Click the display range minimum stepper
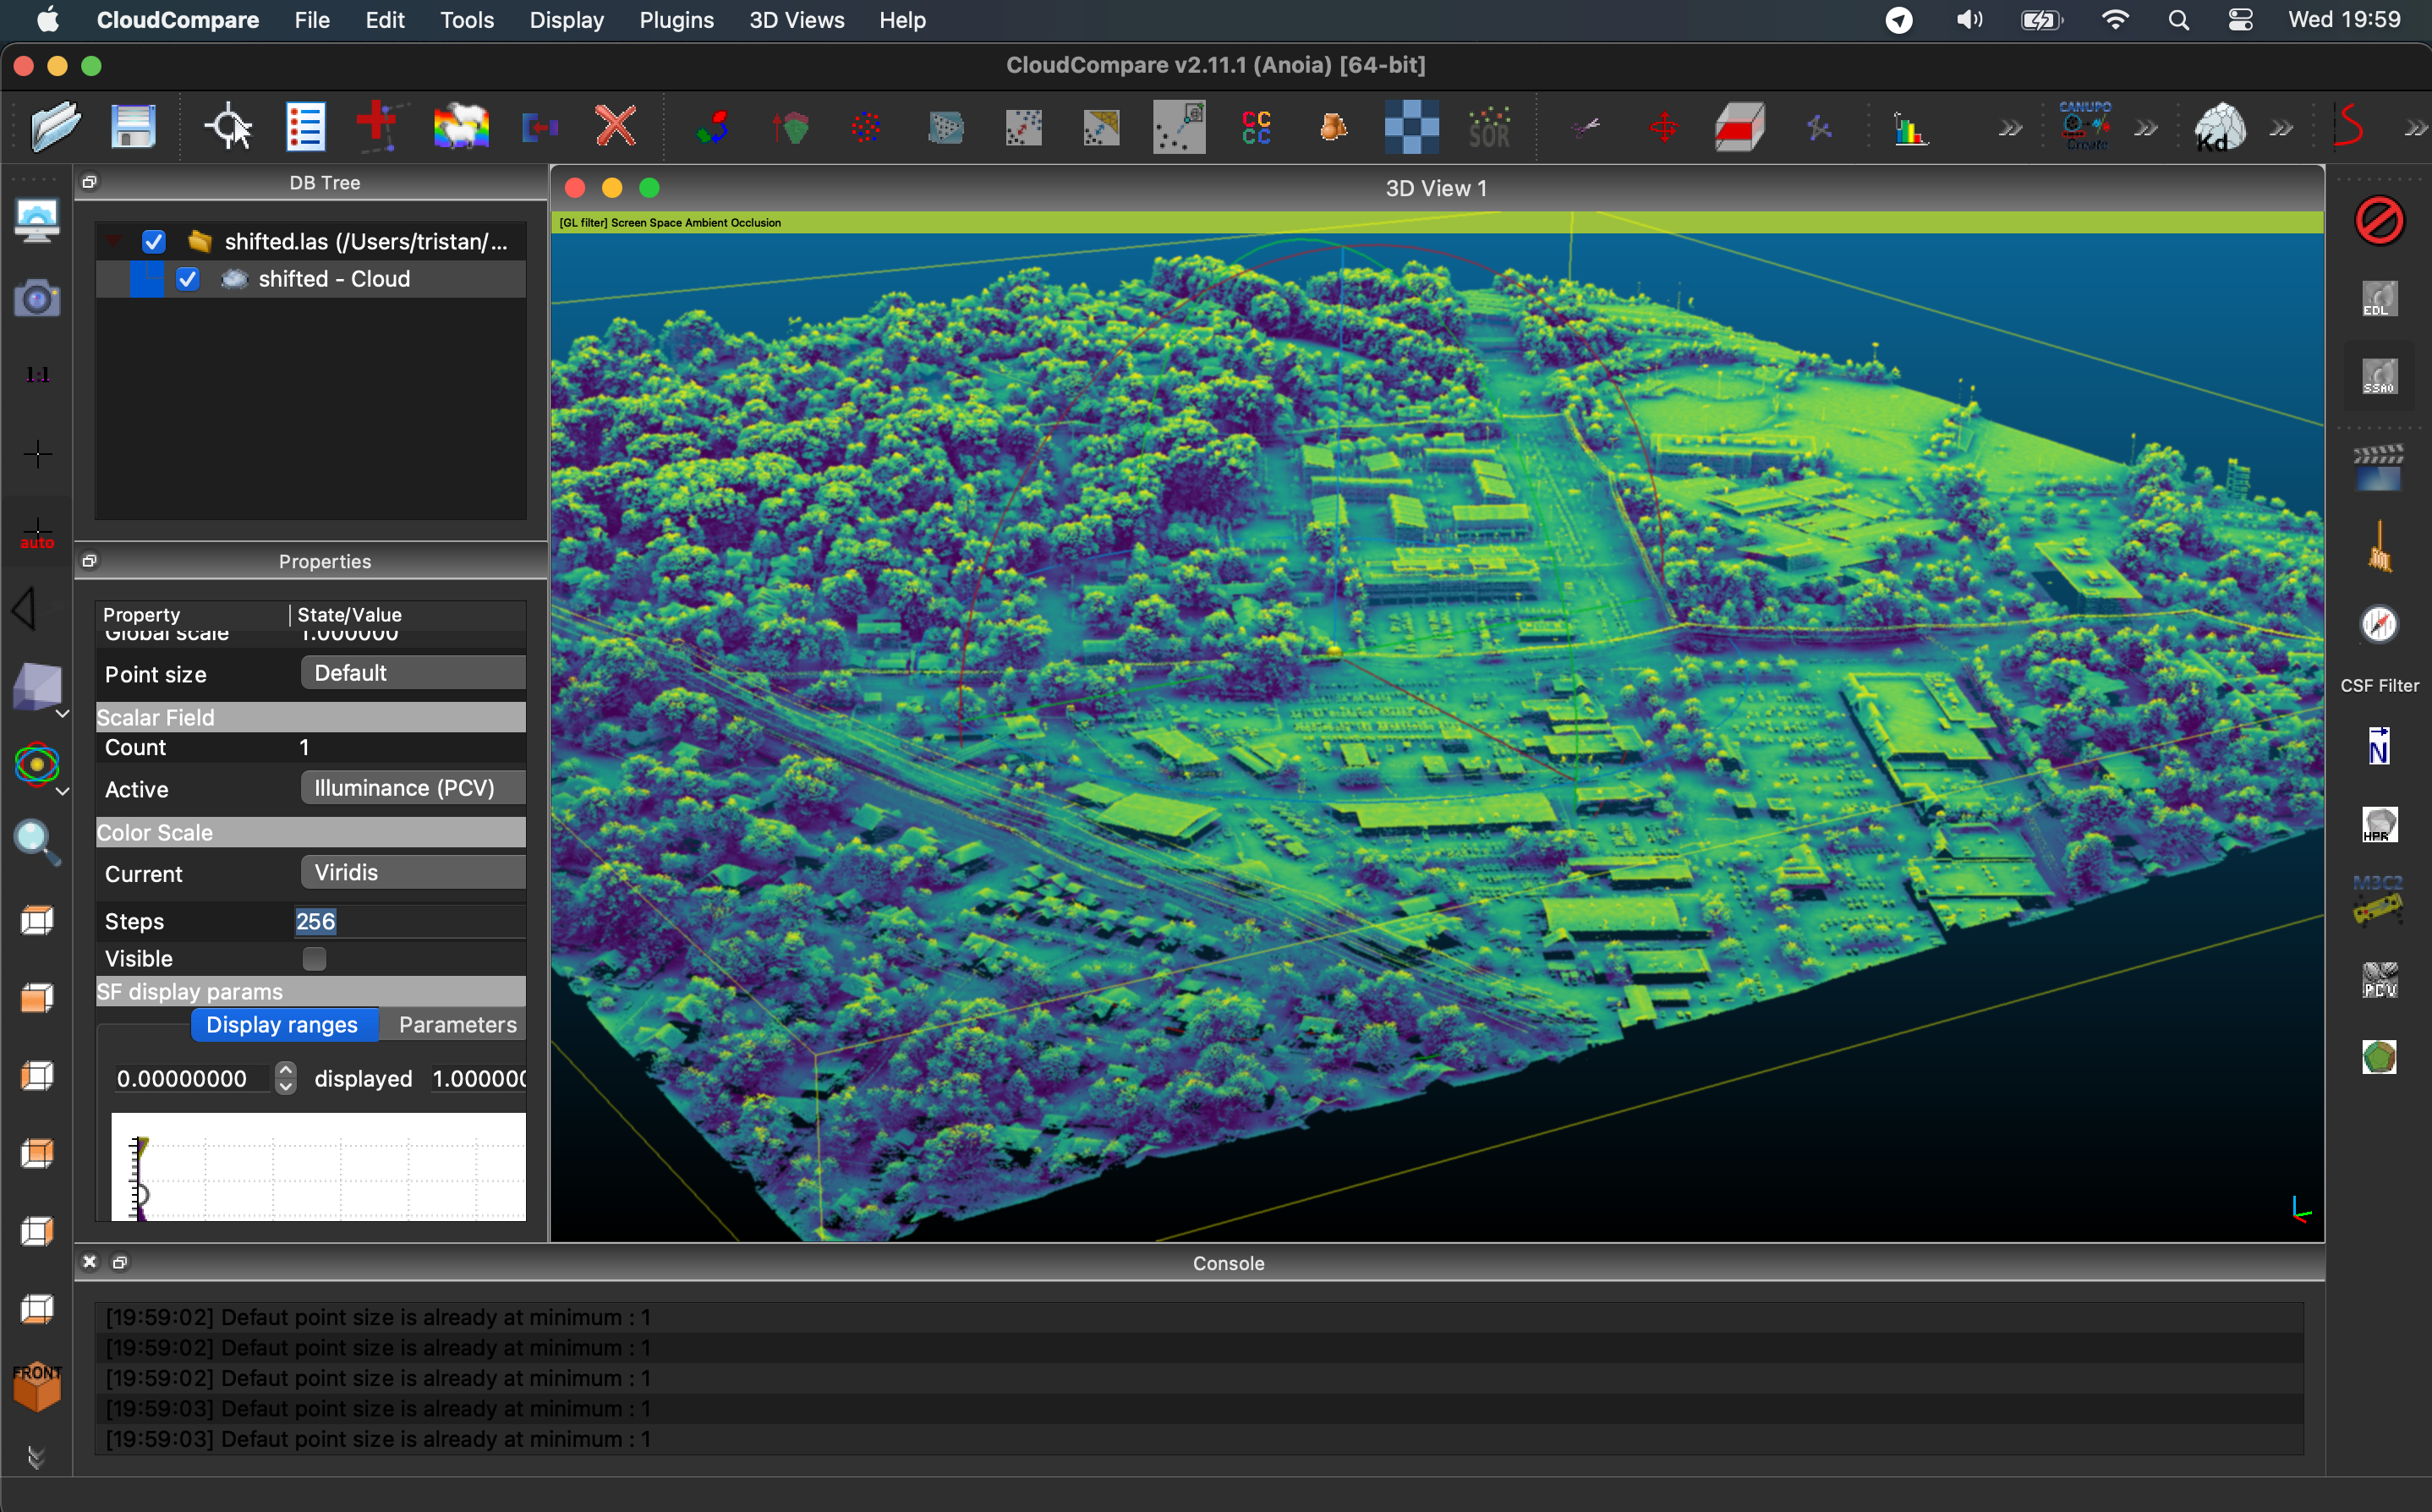2432x1512 pixels. [x=286, y=1078]
